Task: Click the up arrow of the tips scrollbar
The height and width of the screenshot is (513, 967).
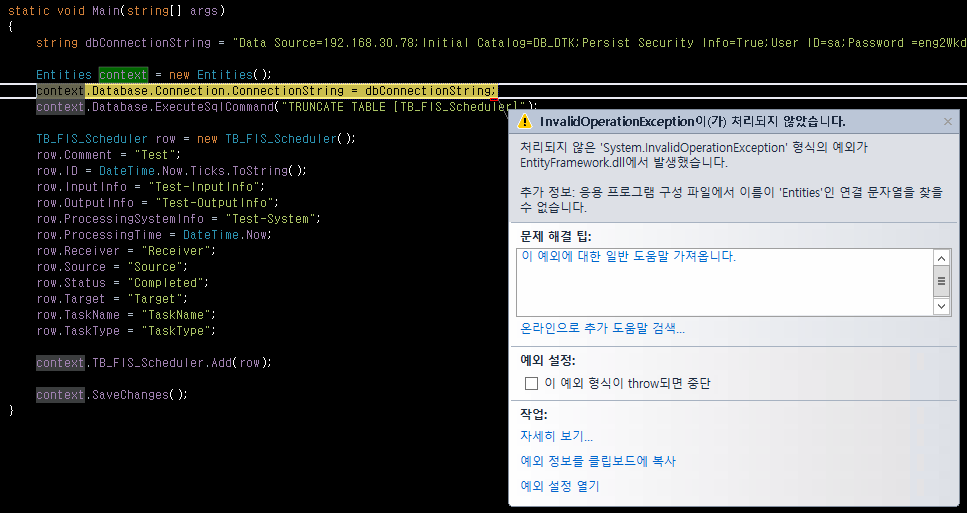Action: (x=941, y=258)
